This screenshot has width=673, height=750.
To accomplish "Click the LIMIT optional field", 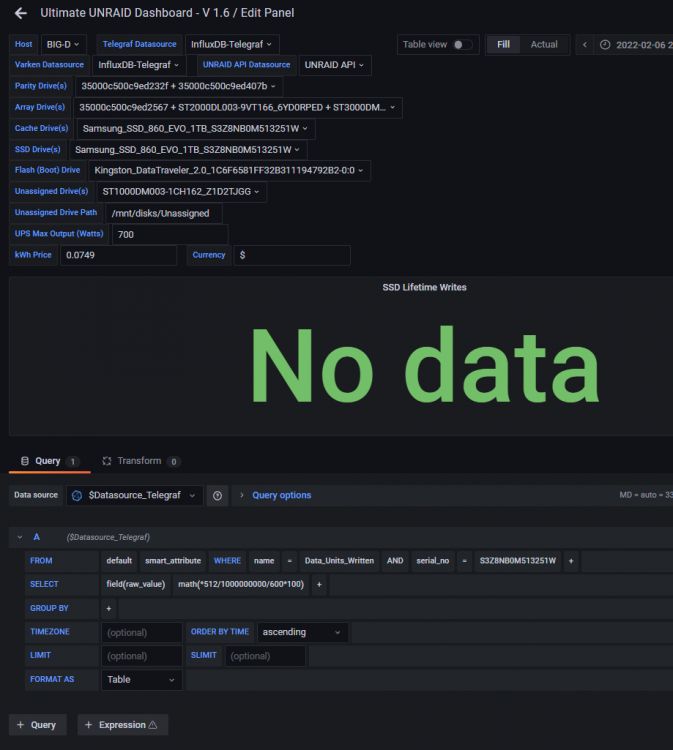I will point(142,656).
